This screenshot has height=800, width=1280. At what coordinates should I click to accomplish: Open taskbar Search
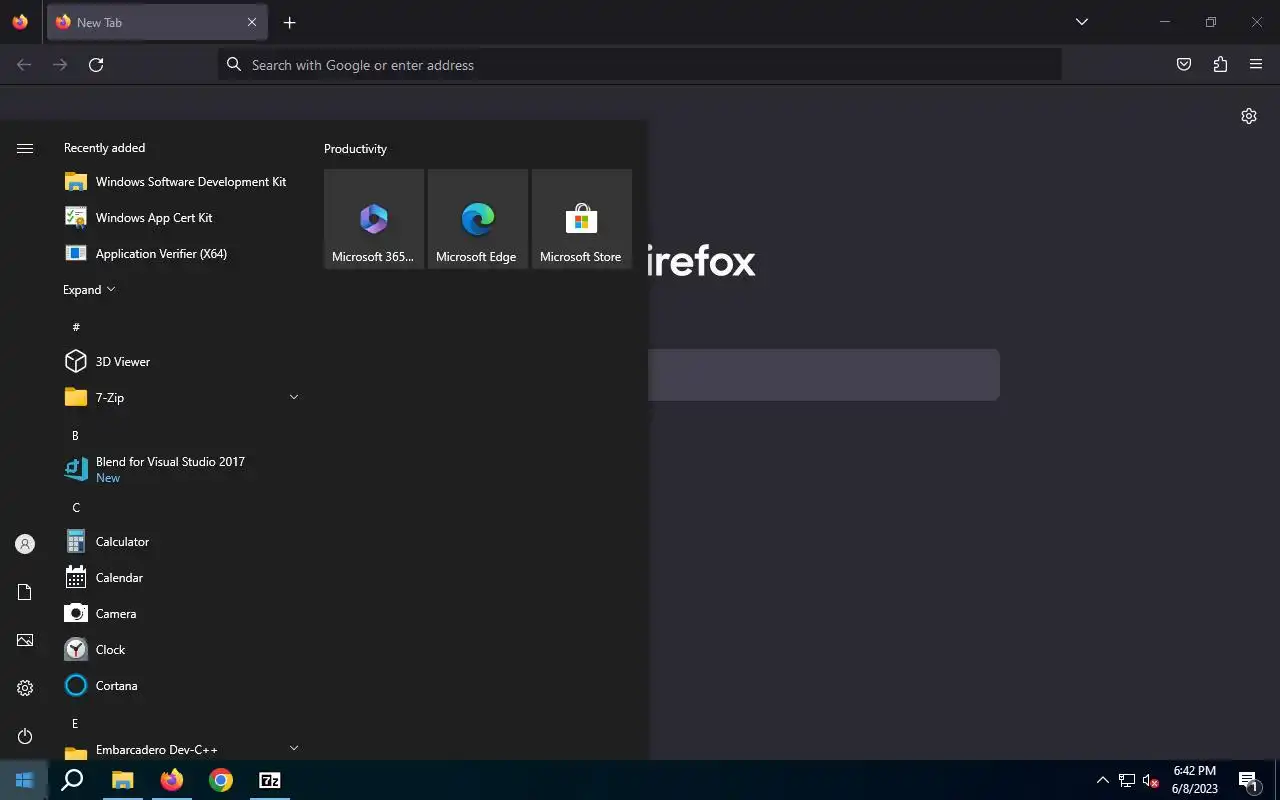pos(72,780)
